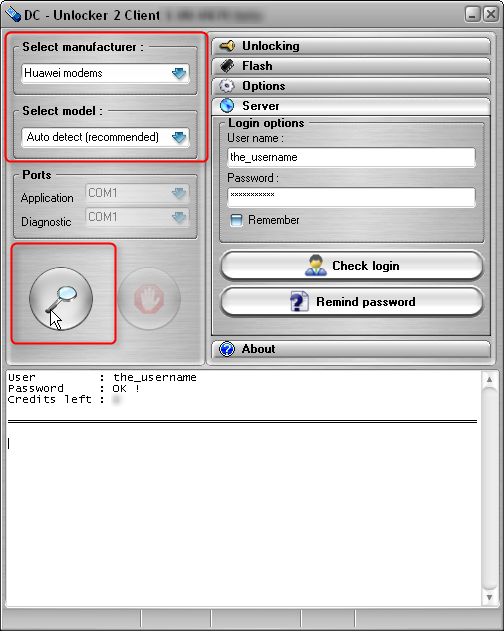Open the Flash section

point(351,66)
